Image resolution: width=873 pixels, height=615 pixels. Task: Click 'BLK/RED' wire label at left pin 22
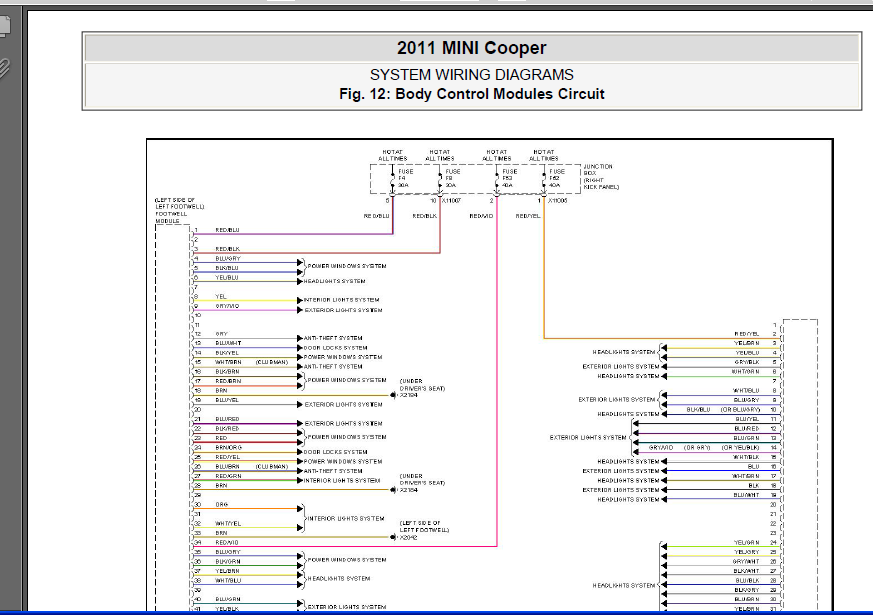click(227, 429)
